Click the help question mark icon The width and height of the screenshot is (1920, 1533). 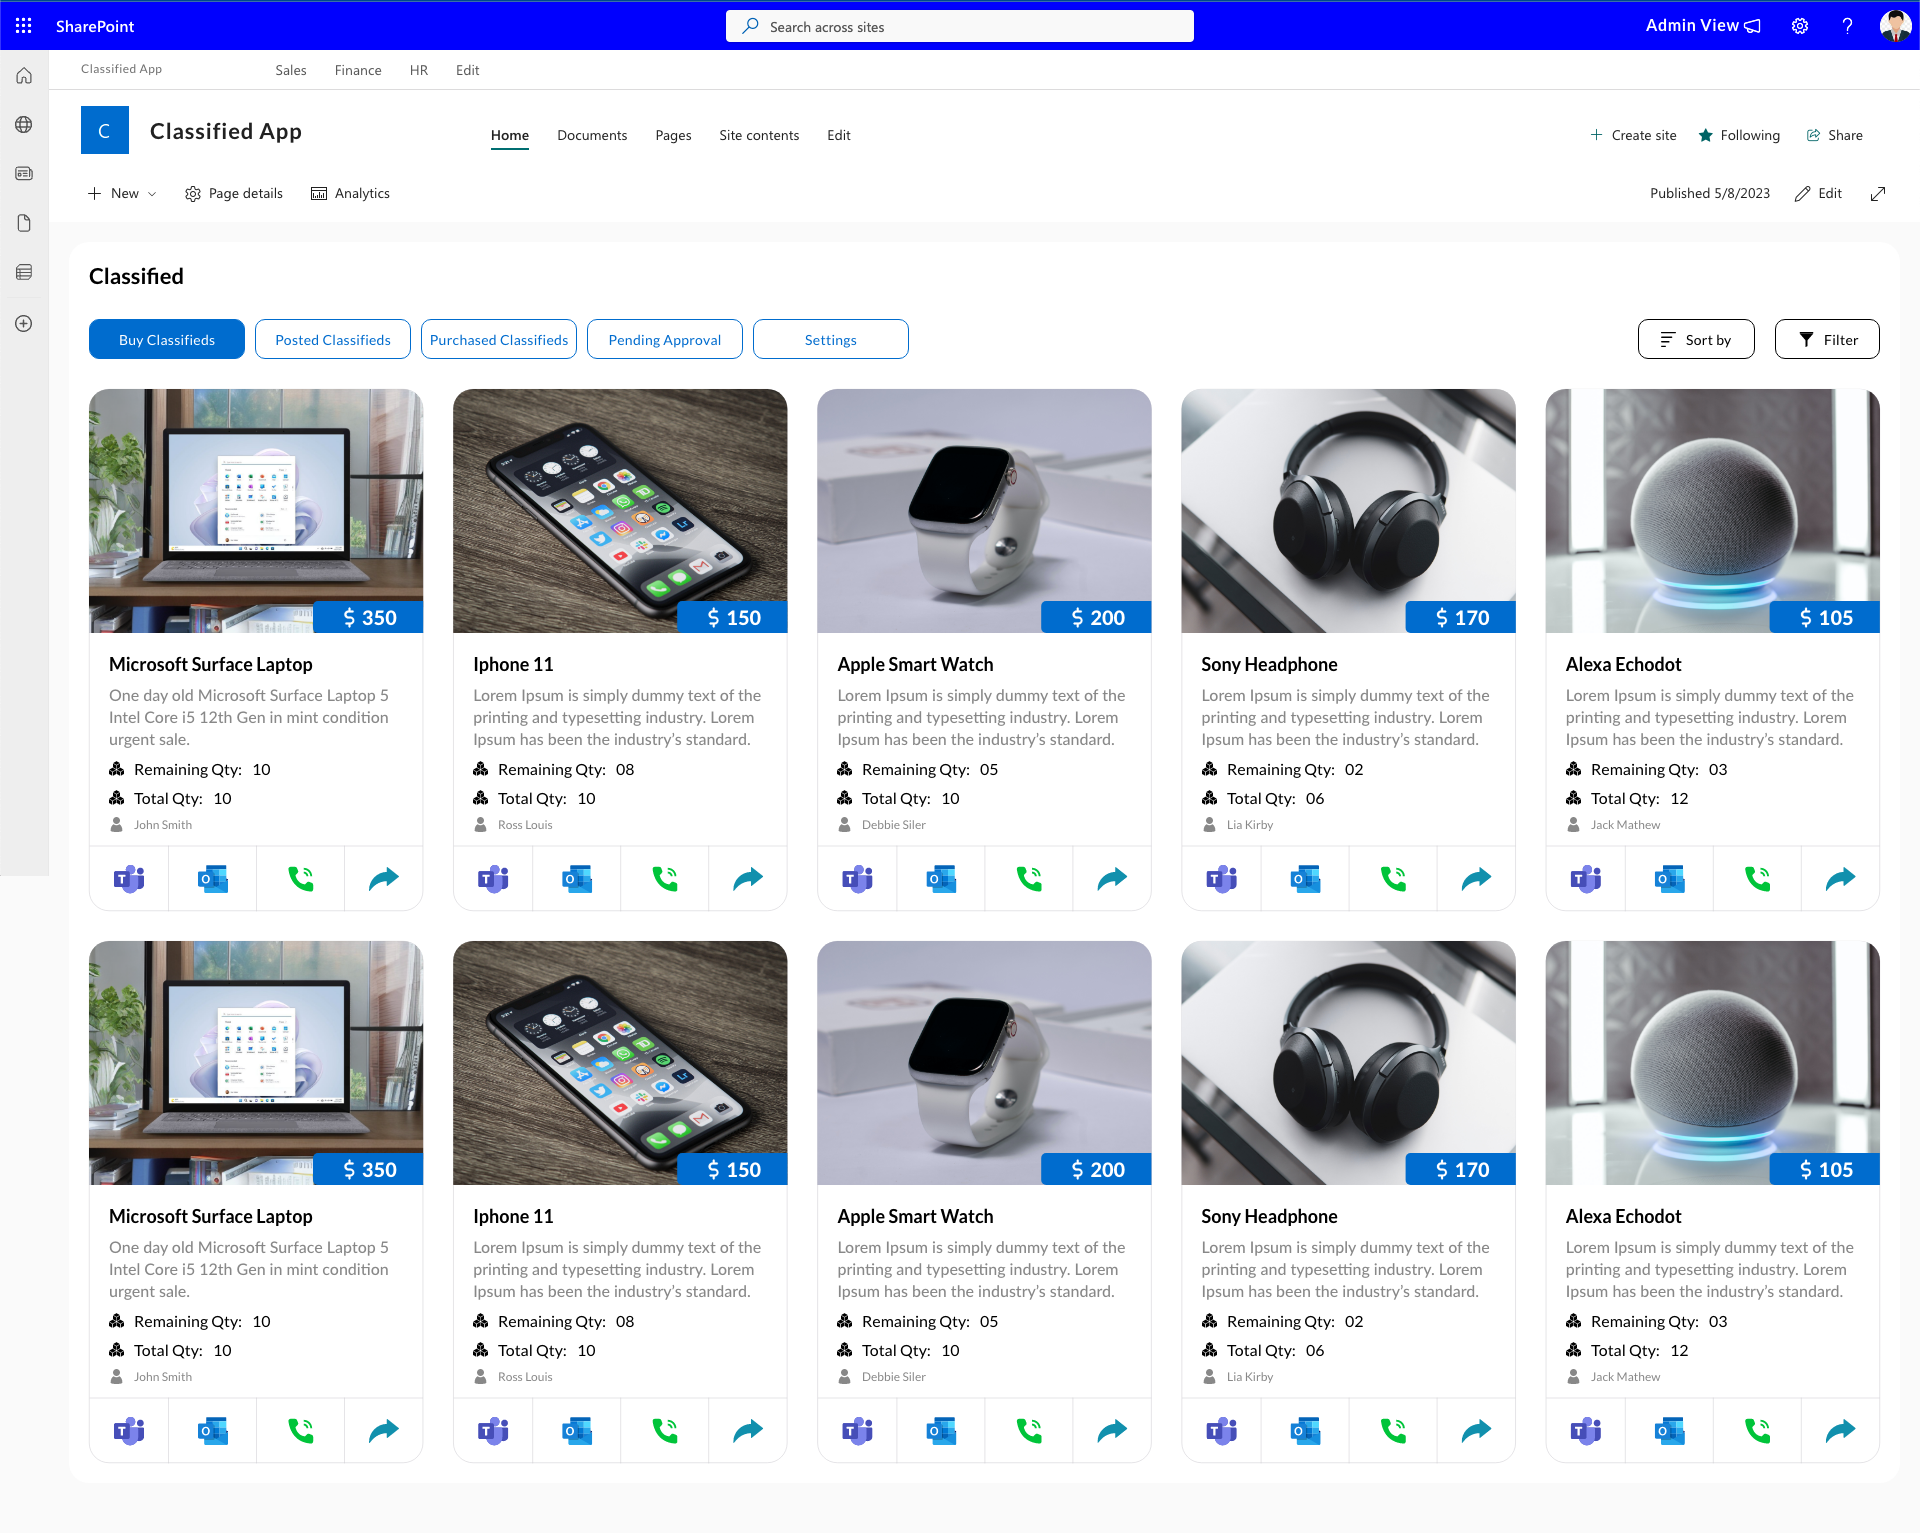pyautogui.click(x=1847, y=26)
